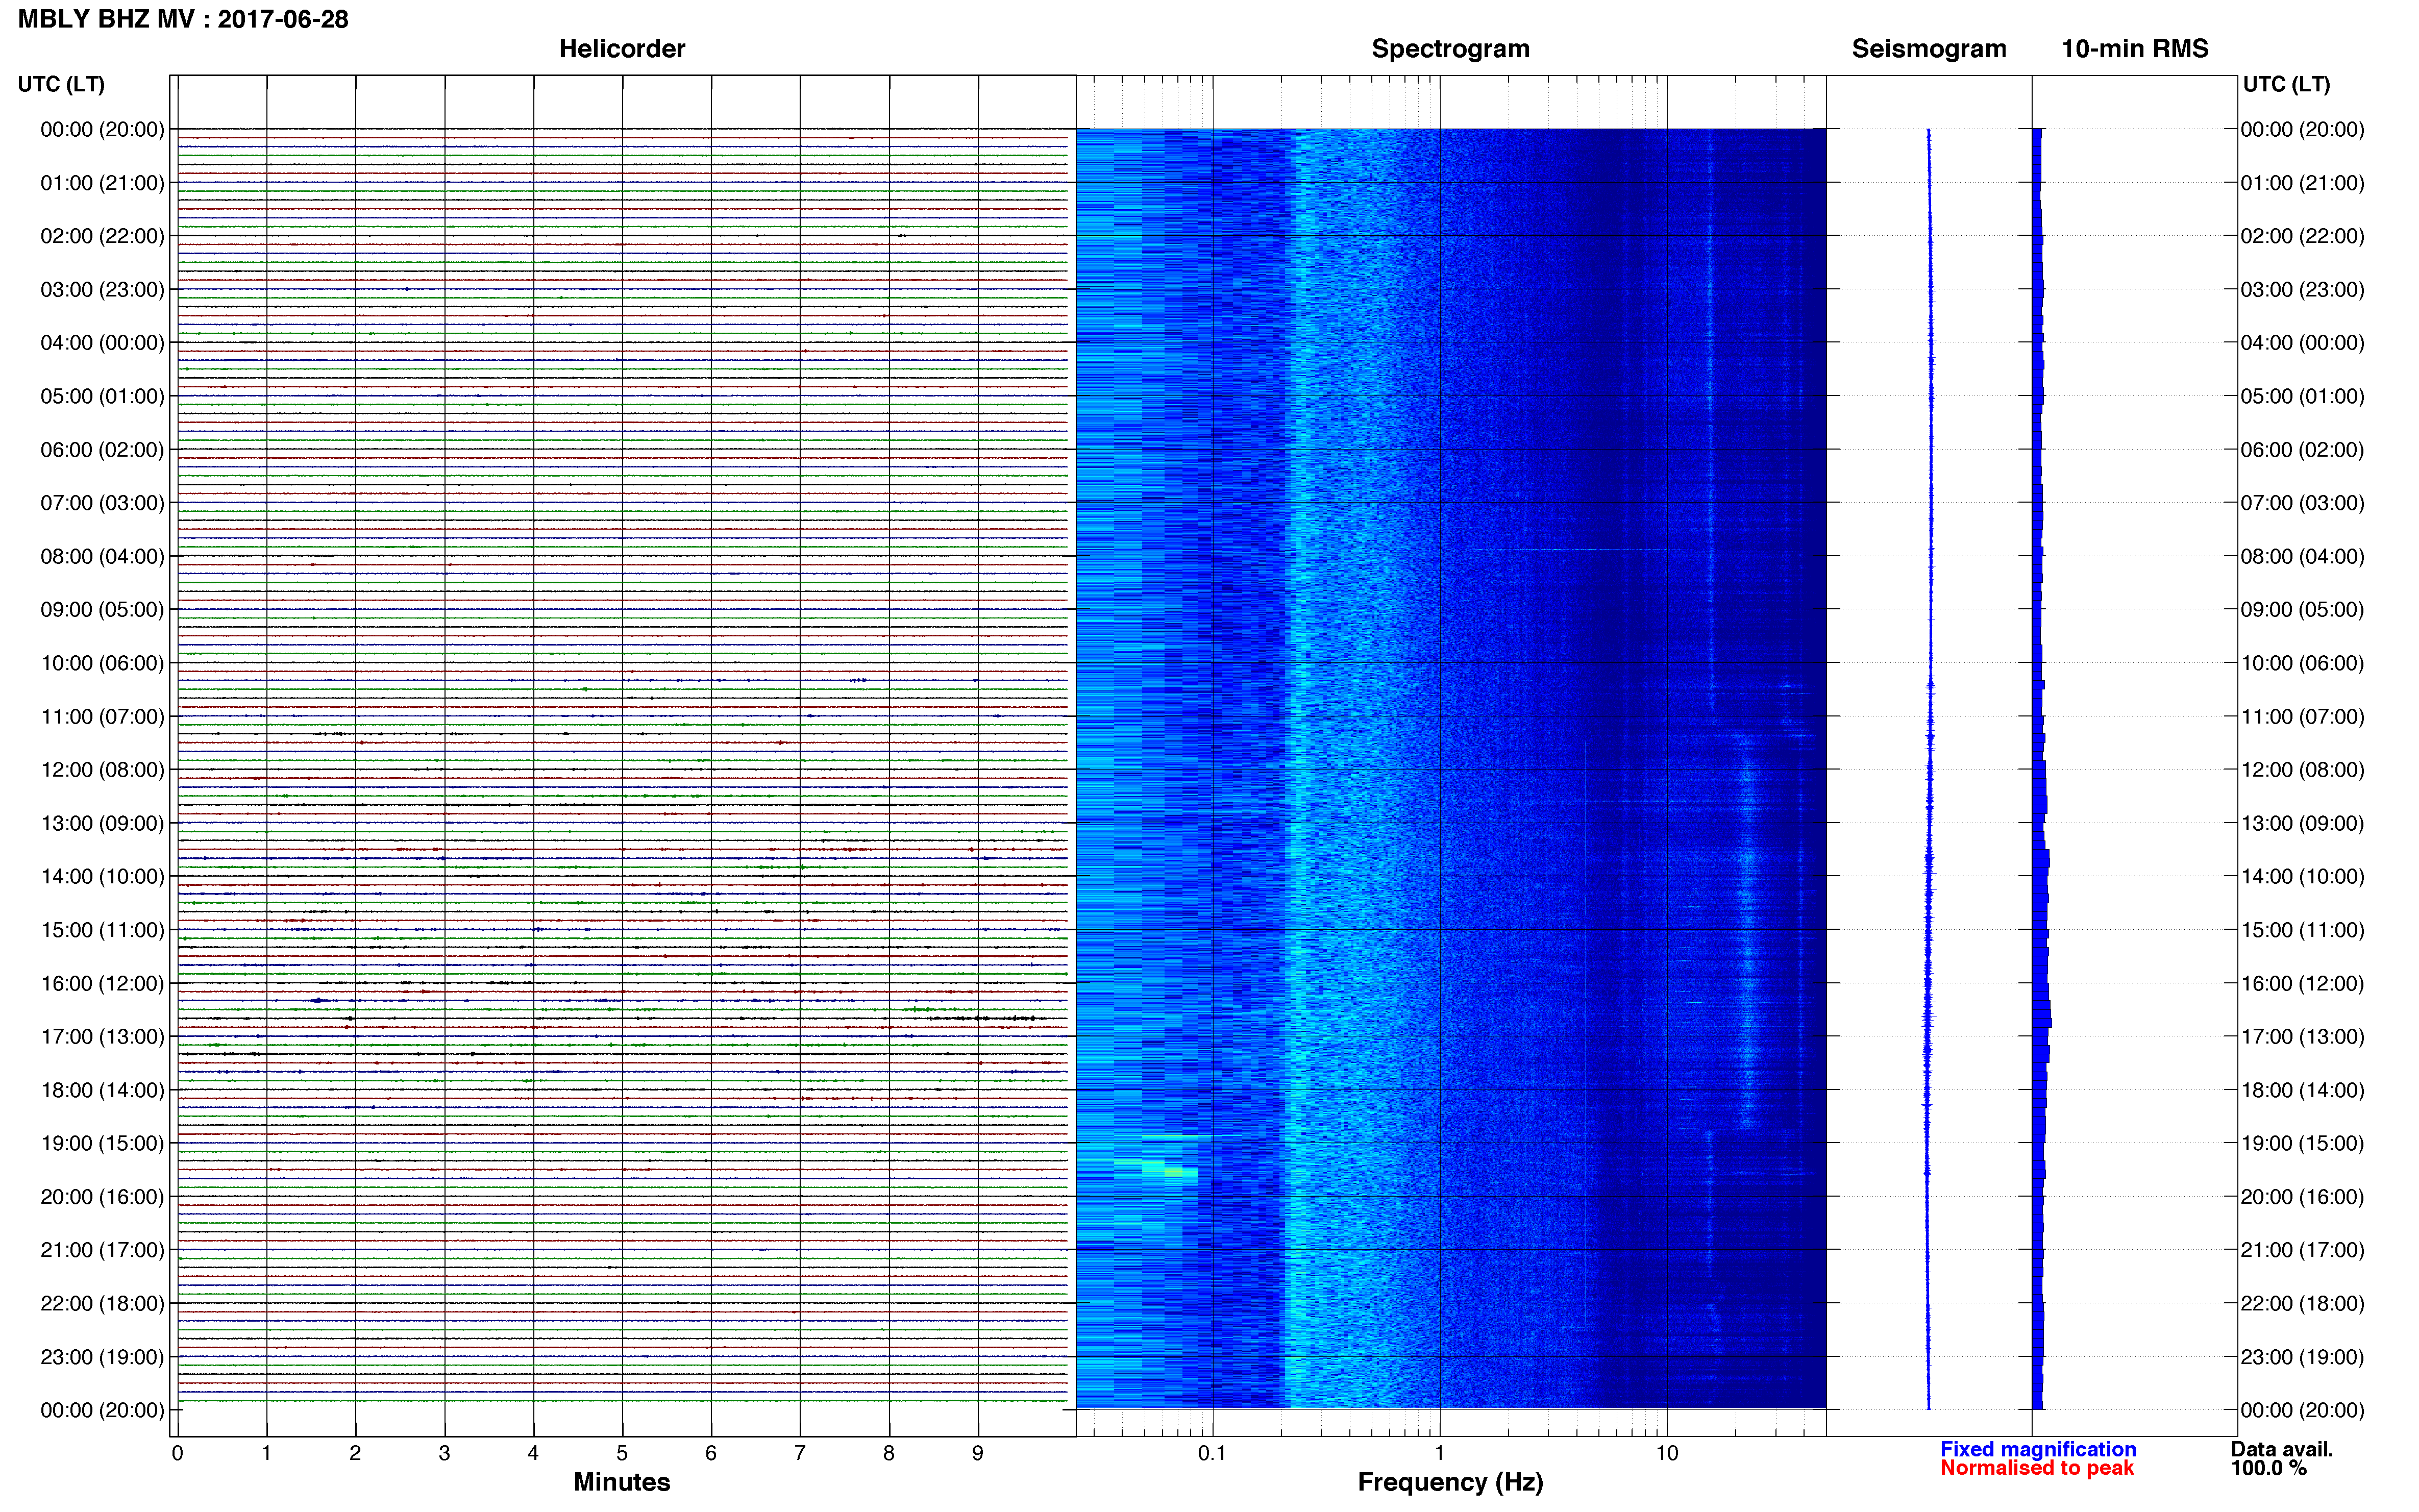The width and height of the screenshot is (2419, 1512).
Task: Click the left 15:00 (11:00) time label
Action: click(x=102, y=930)
